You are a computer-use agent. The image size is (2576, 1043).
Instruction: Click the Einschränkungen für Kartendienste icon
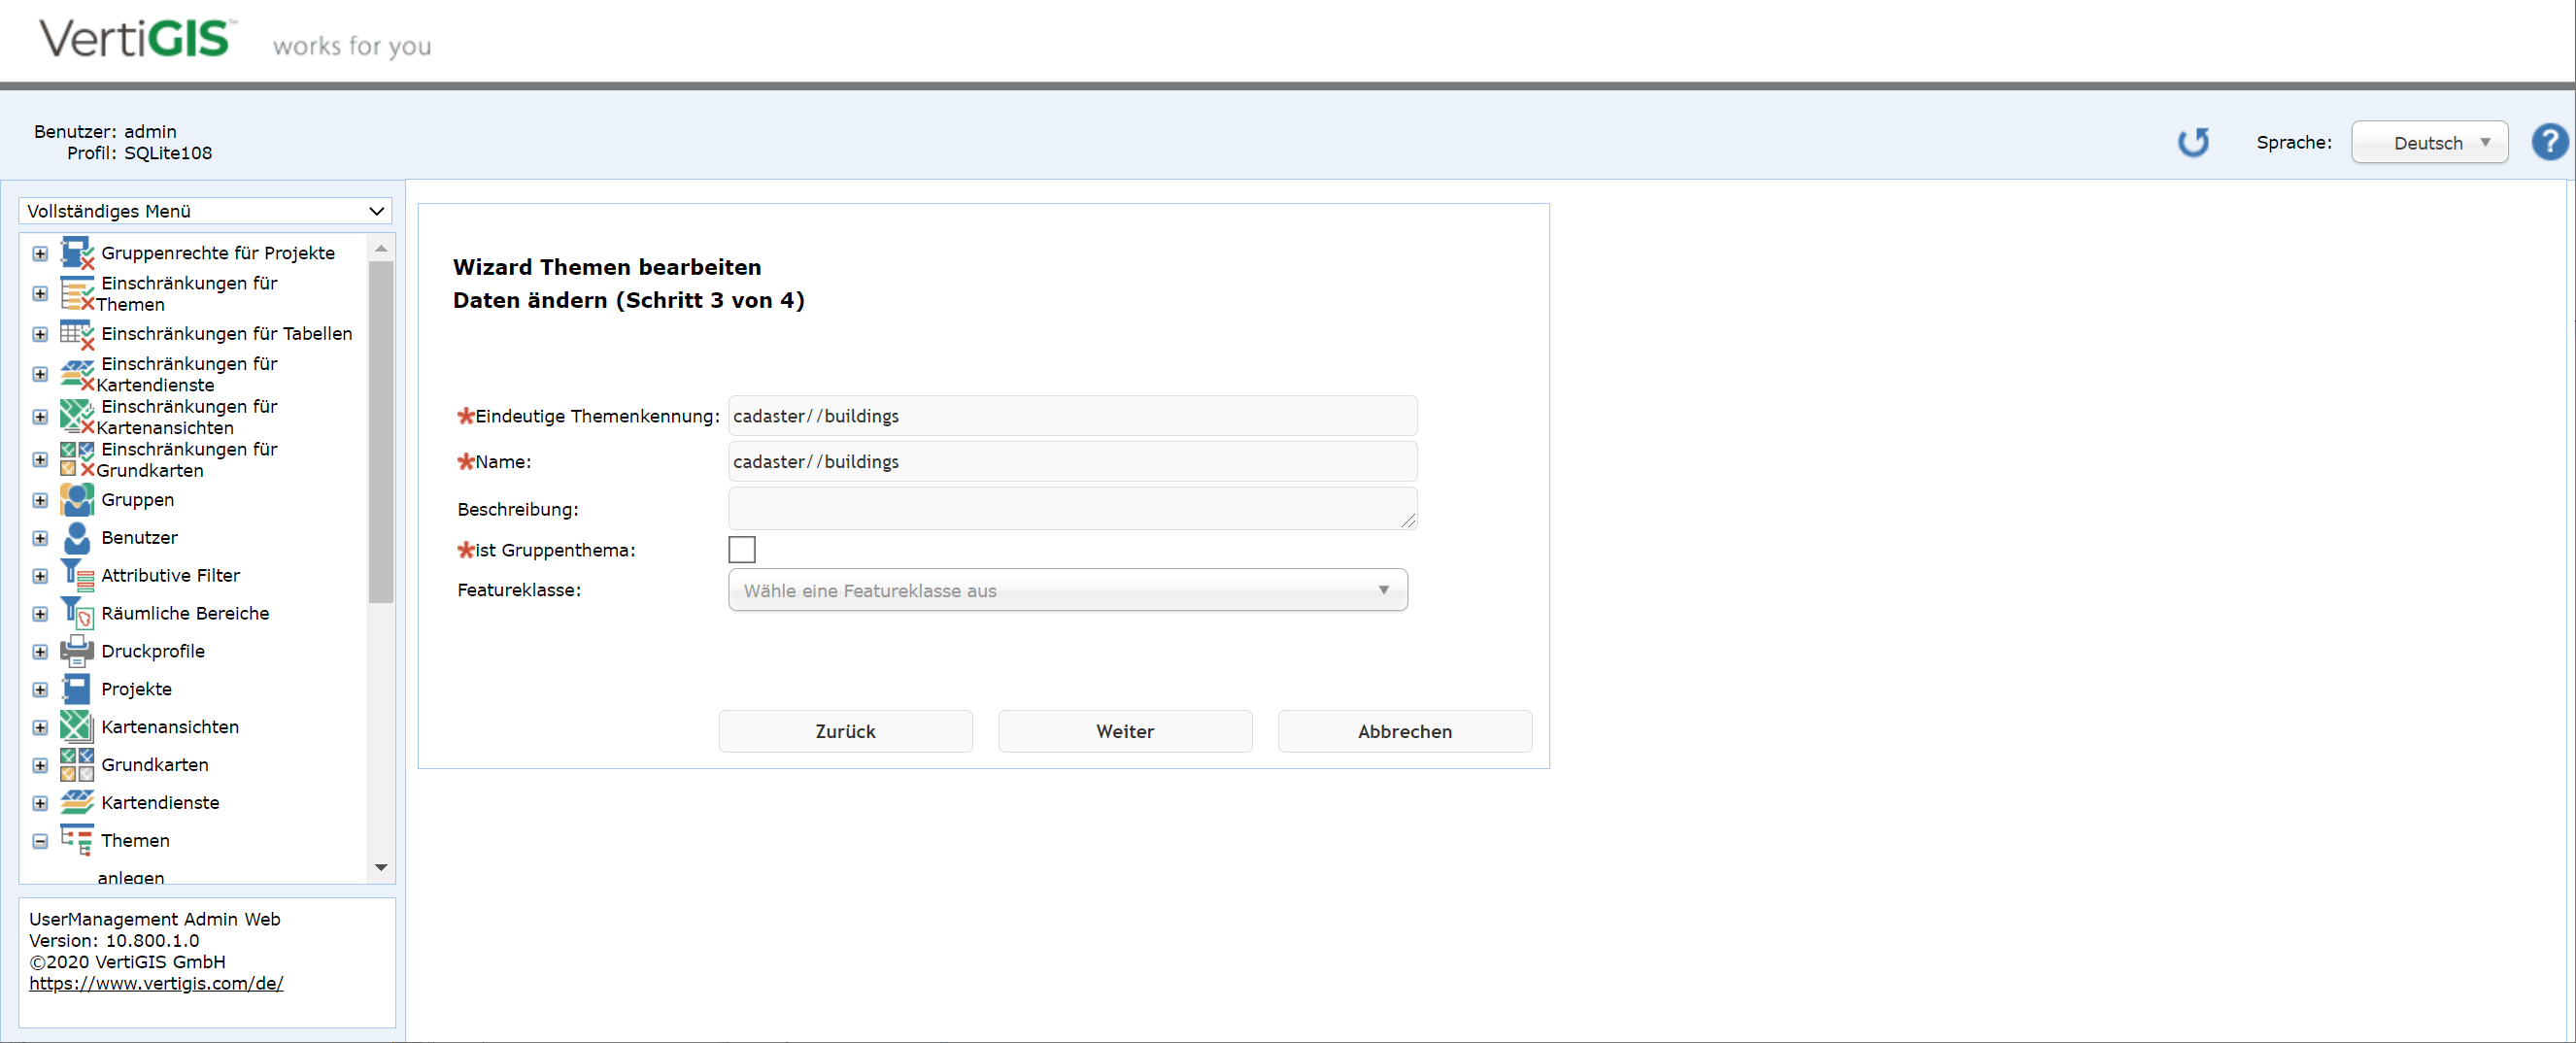point(77,374)
